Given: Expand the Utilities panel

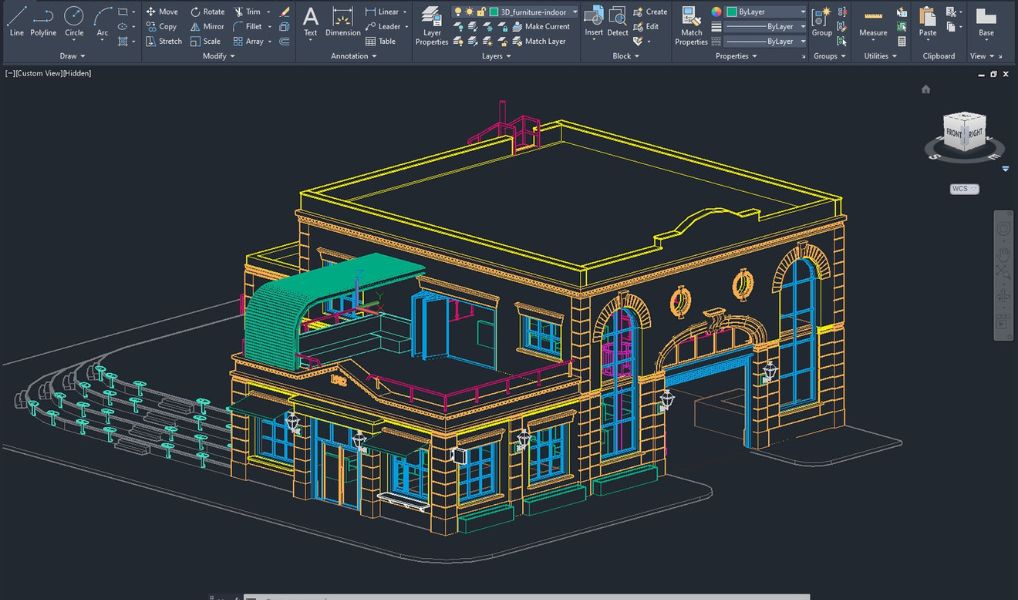Looking at the screenshot, I should [x=880, y=56].
